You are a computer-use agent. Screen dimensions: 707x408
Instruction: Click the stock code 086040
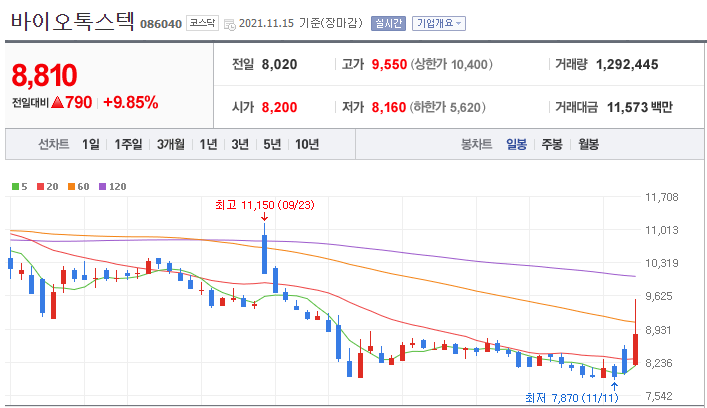tap(161, 24)
